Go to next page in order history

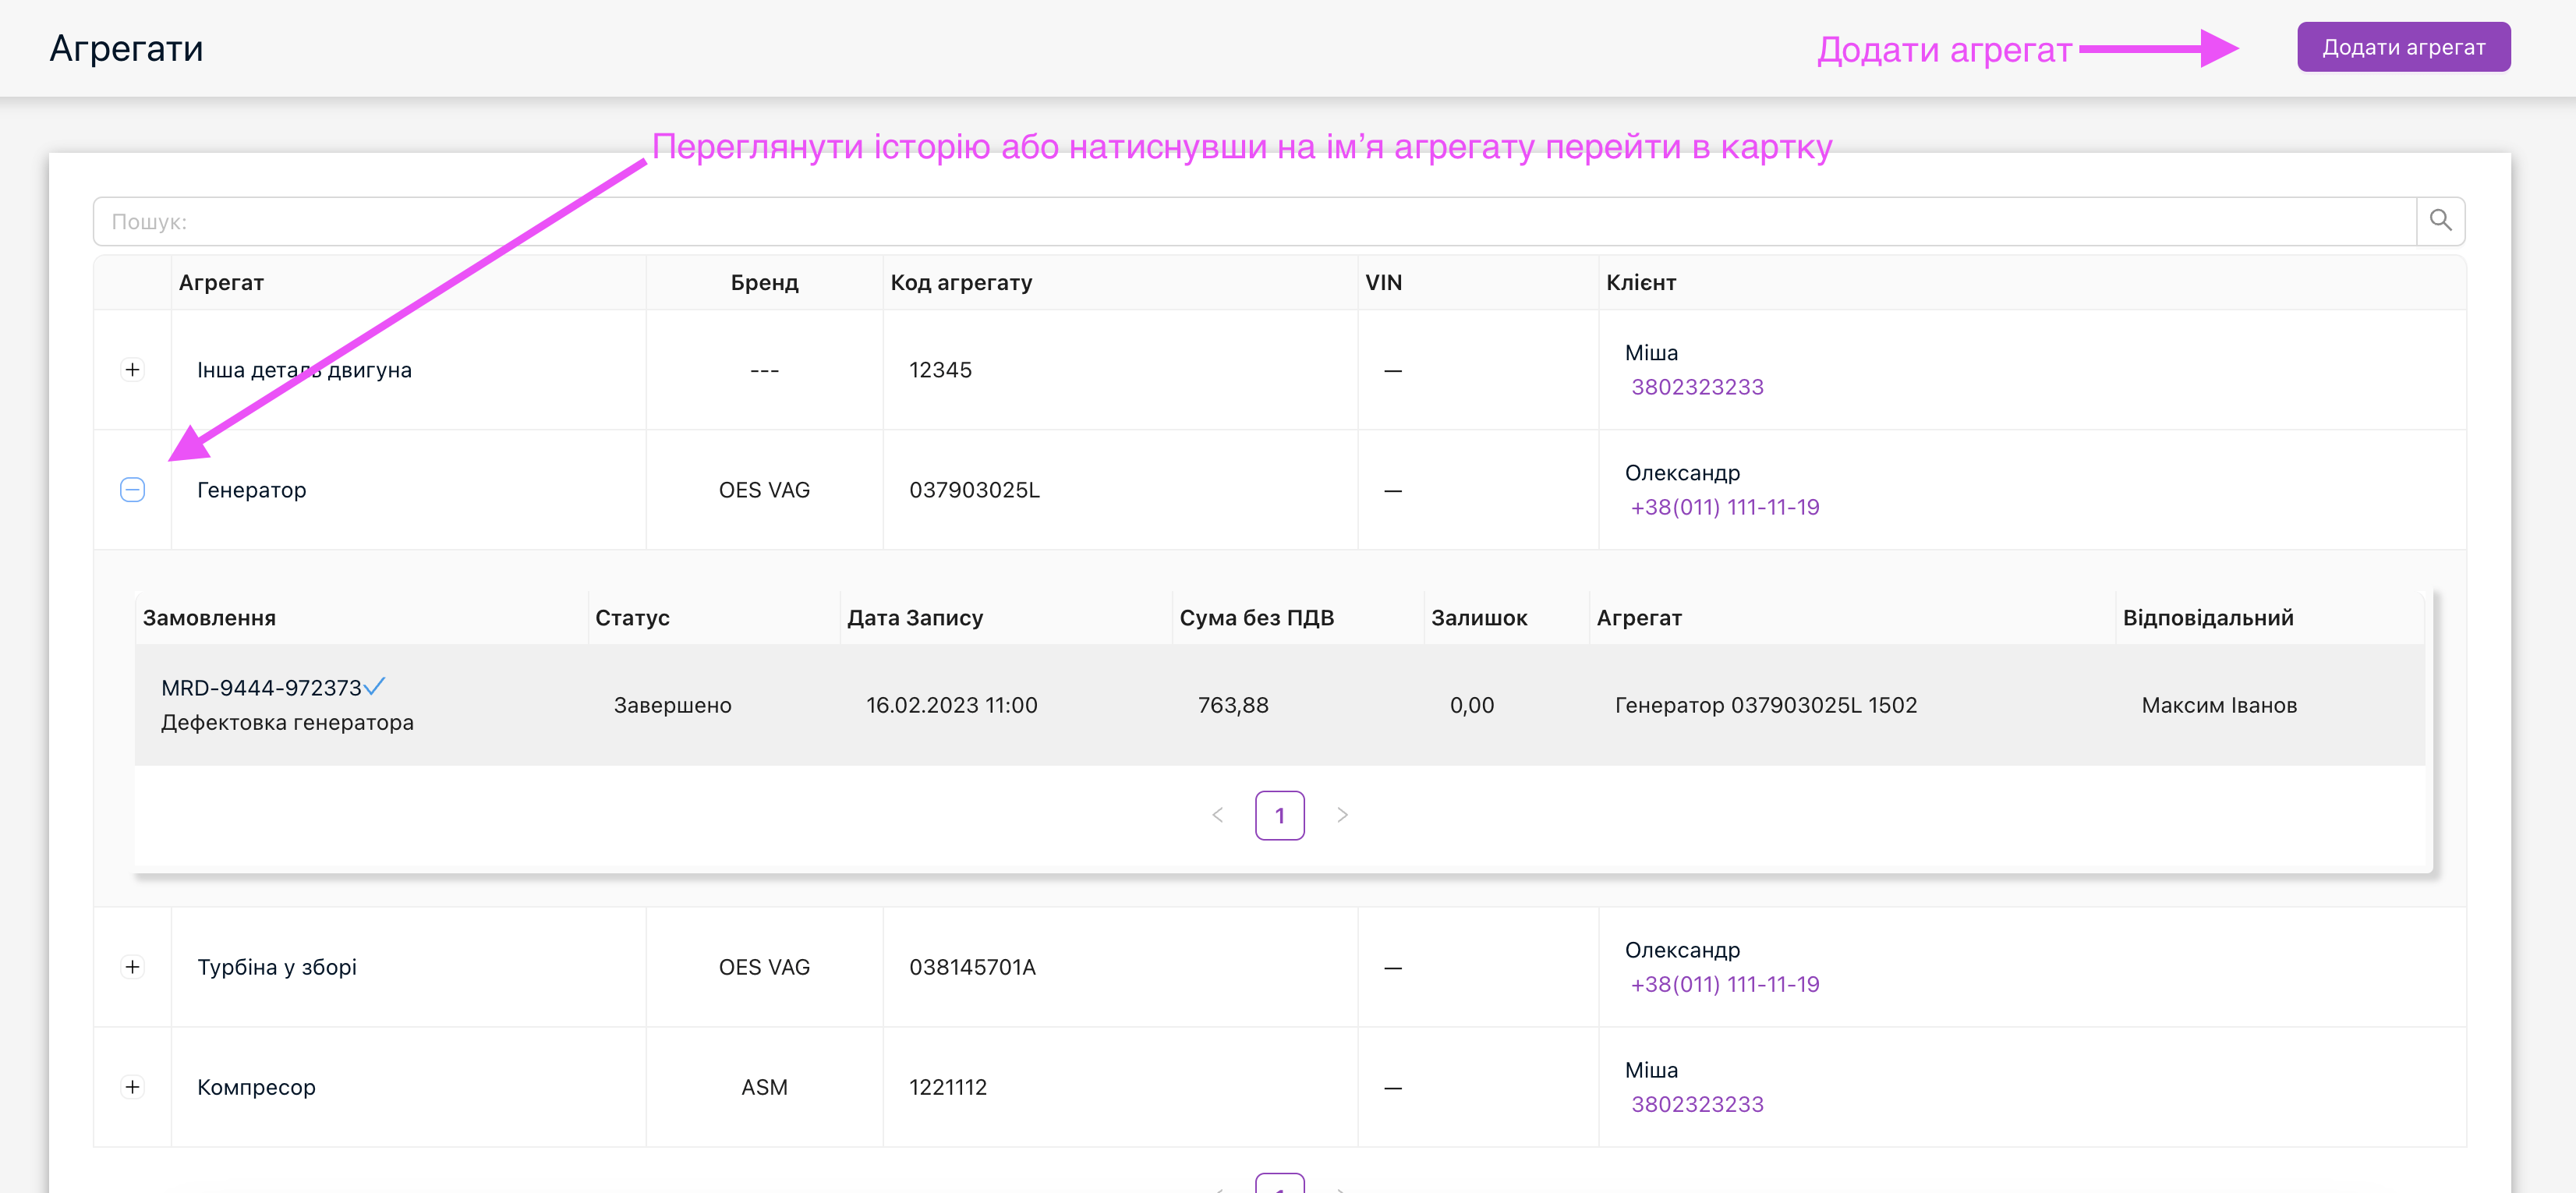[1342, 815]
